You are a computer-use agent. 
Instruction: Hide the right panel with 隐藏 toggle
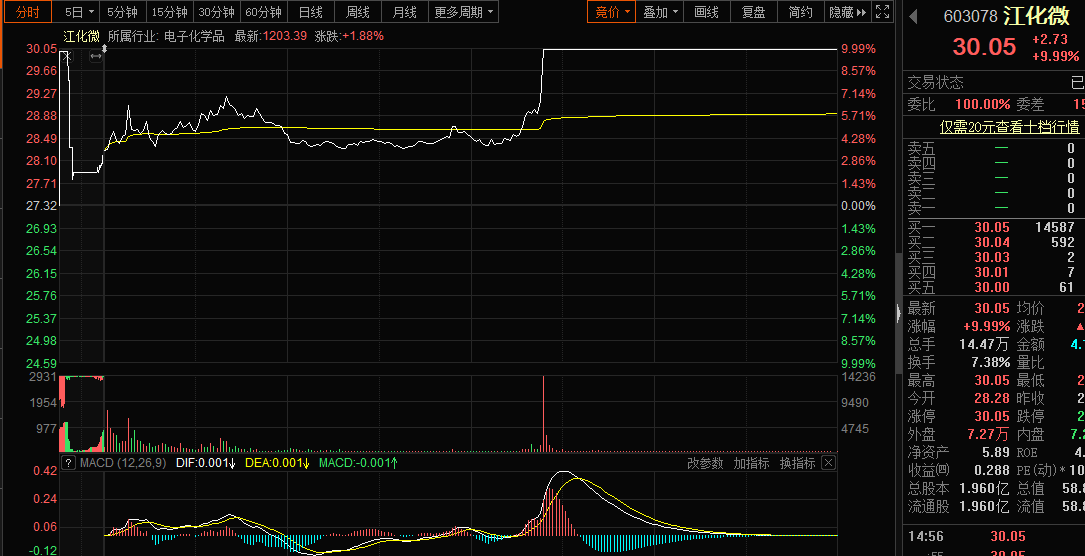pyautogui.click(x=846, y=12)
